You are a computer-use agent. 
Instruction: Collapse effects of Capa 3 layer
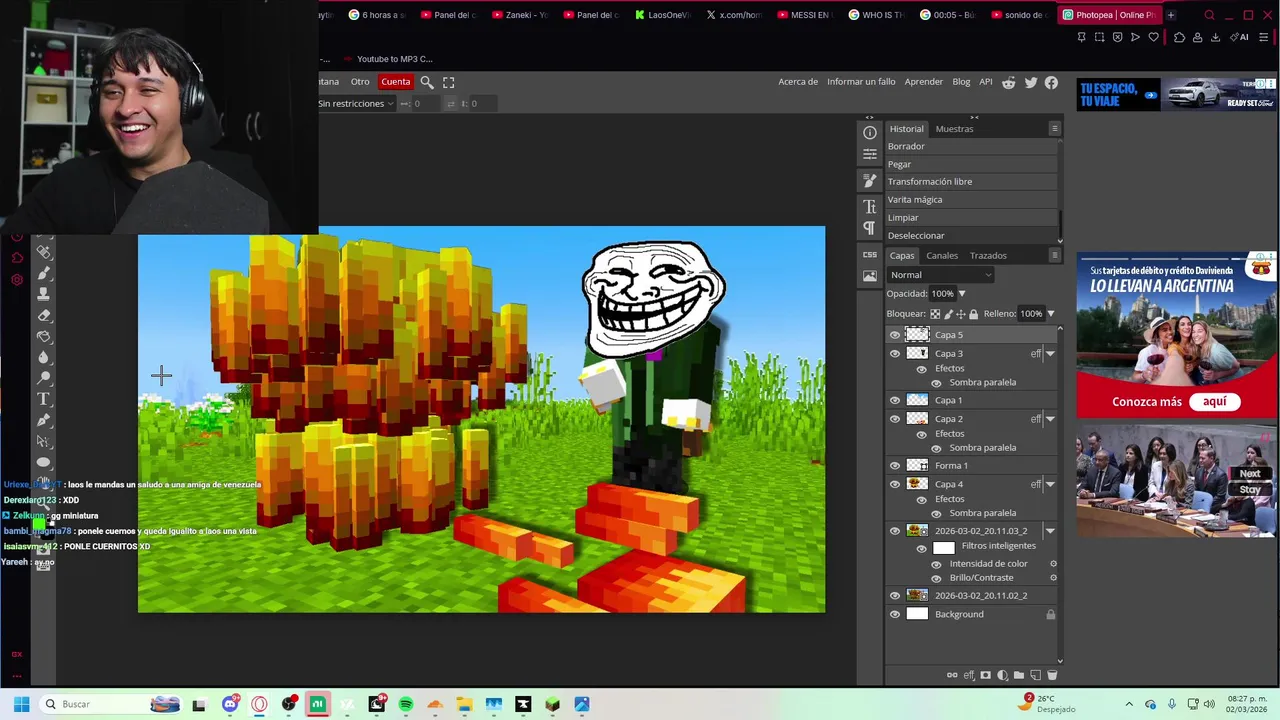[x=1050, y=354]
